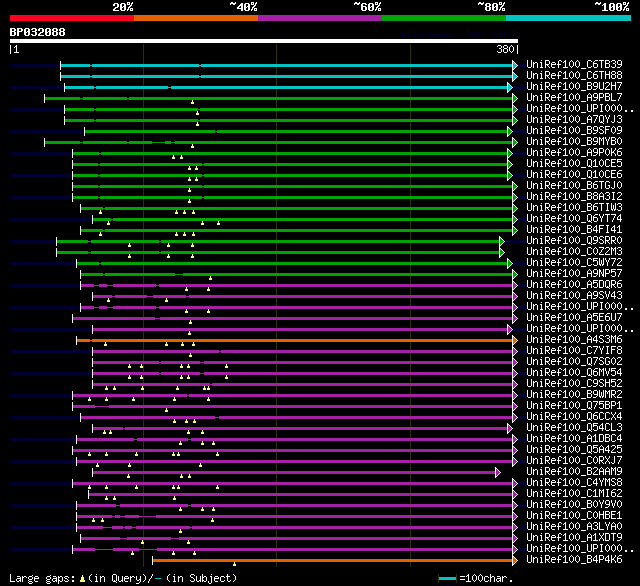This screenshot has width=640, height=586.
Task: Select the UniRef100_Q10CE5 label
Action: pos(574,164)
